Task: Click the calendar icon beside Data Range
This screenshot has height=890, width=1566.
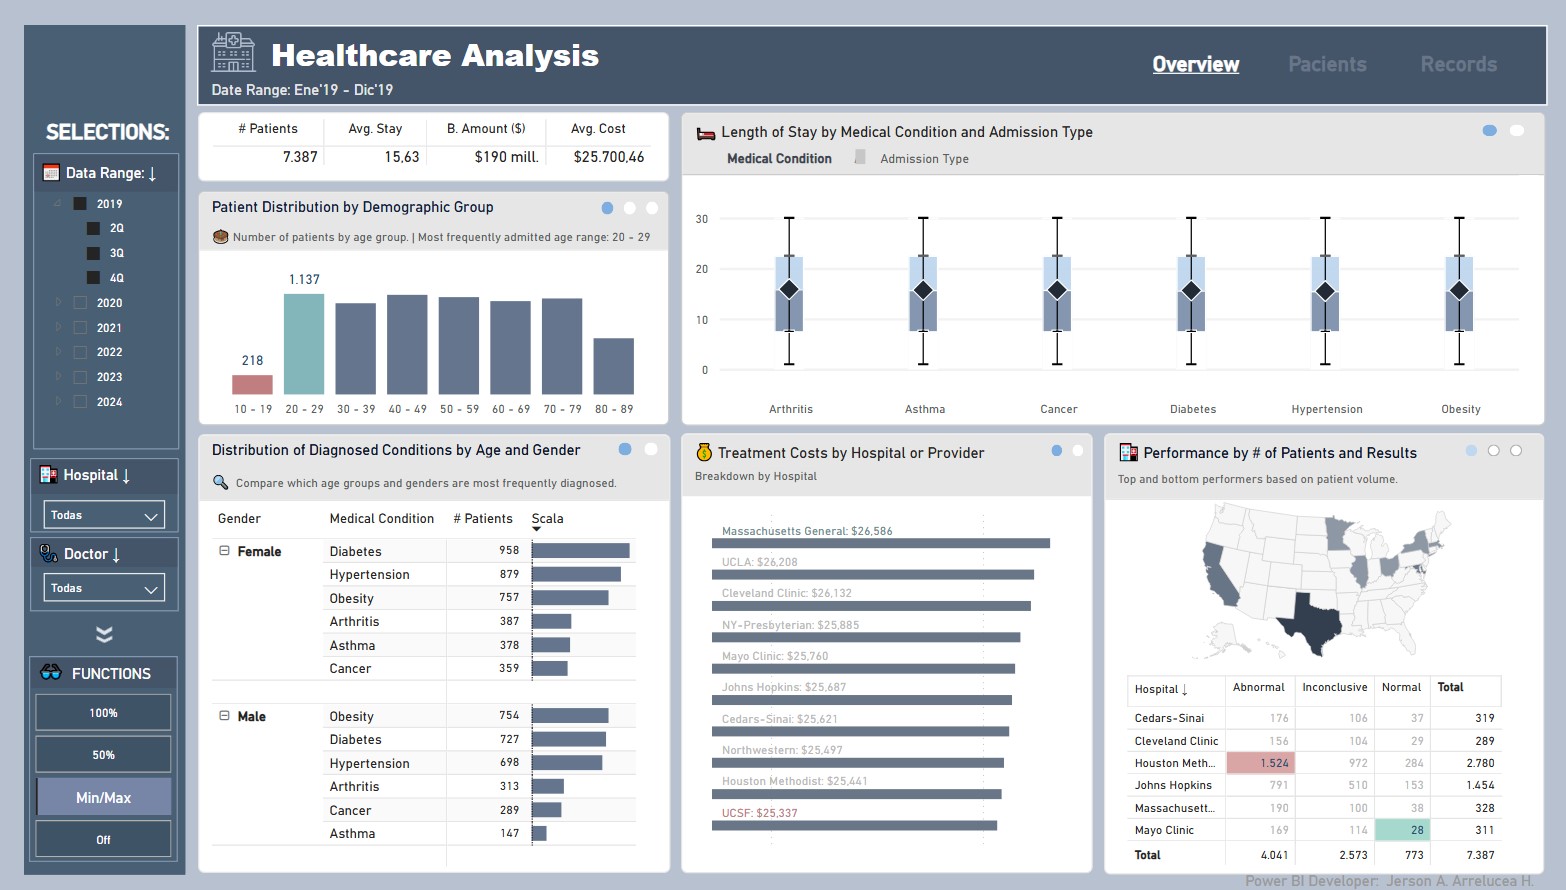Action: pyautogui.click(x=51, y=173)
